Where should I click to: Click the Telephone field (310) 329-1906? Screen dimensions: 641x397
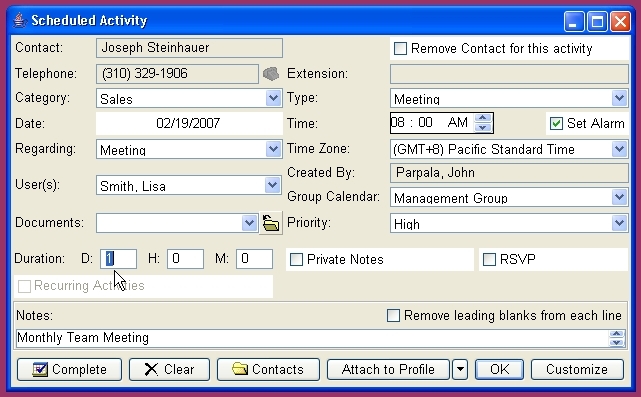[x=177, y=74]
